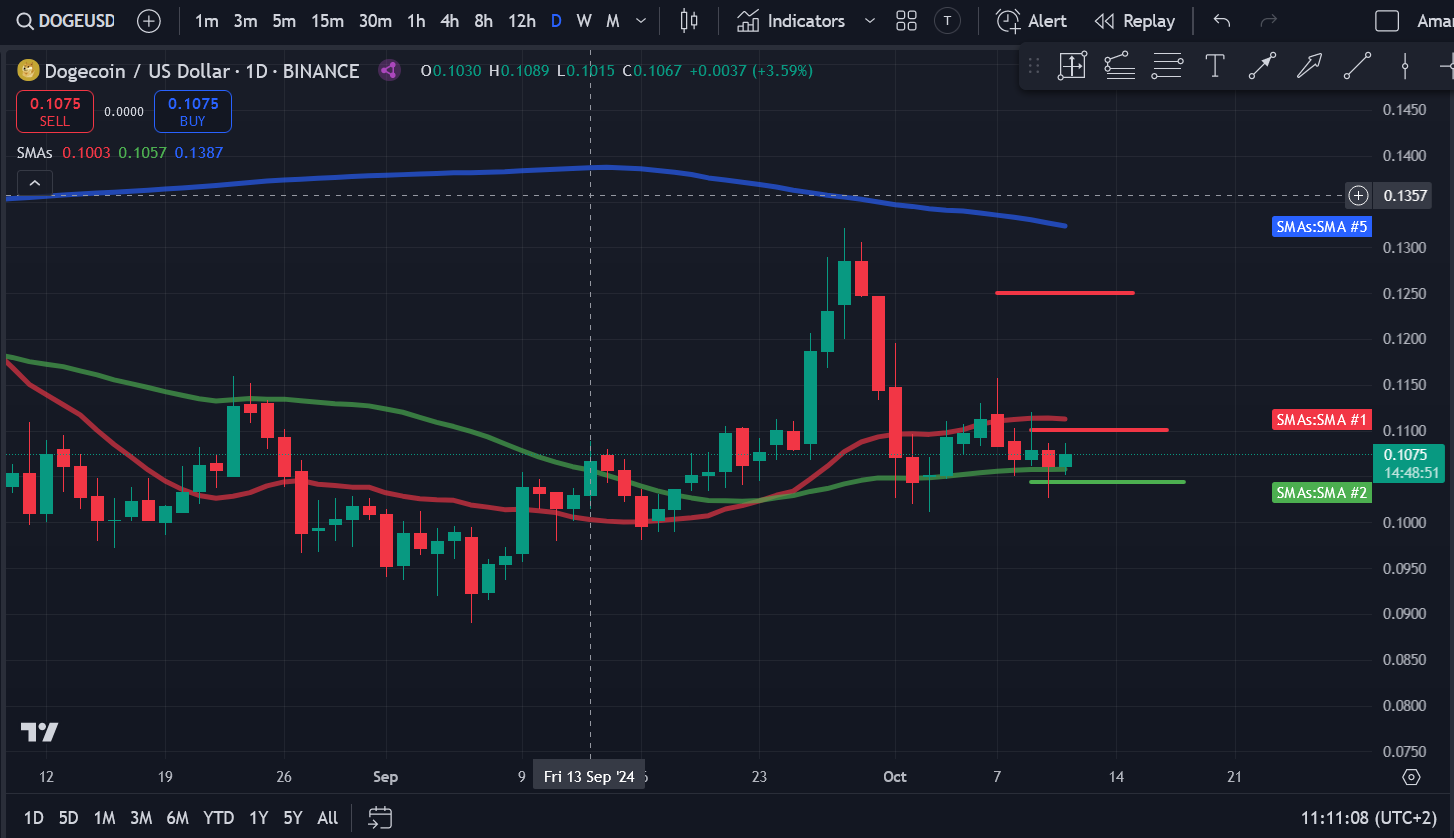This screenshot has width=1454, height=838.
Task: Grab the drawing toolbar drag handle
Action: (1034, 67)
